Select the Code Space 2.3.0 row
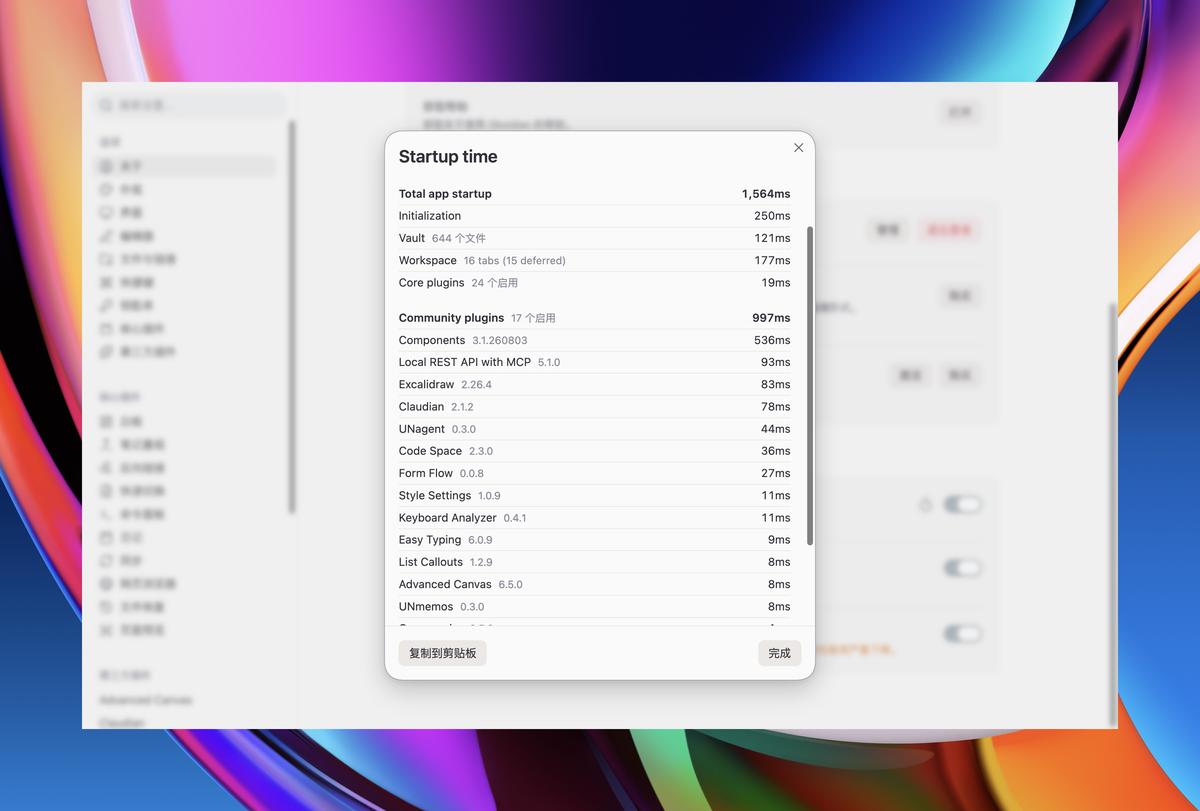Viewport: 1200px width, 811px height. (x=594, y=451)
